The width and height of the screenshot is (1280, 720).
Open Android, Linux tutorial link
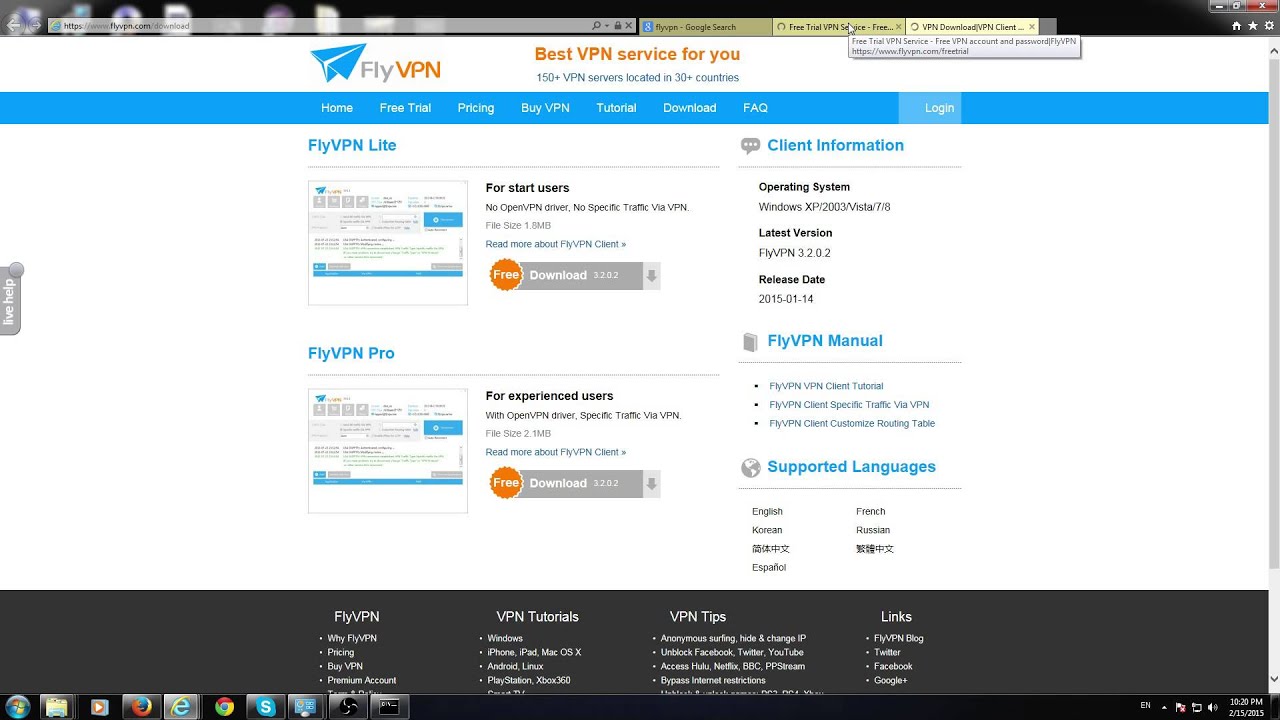(515, 666)
